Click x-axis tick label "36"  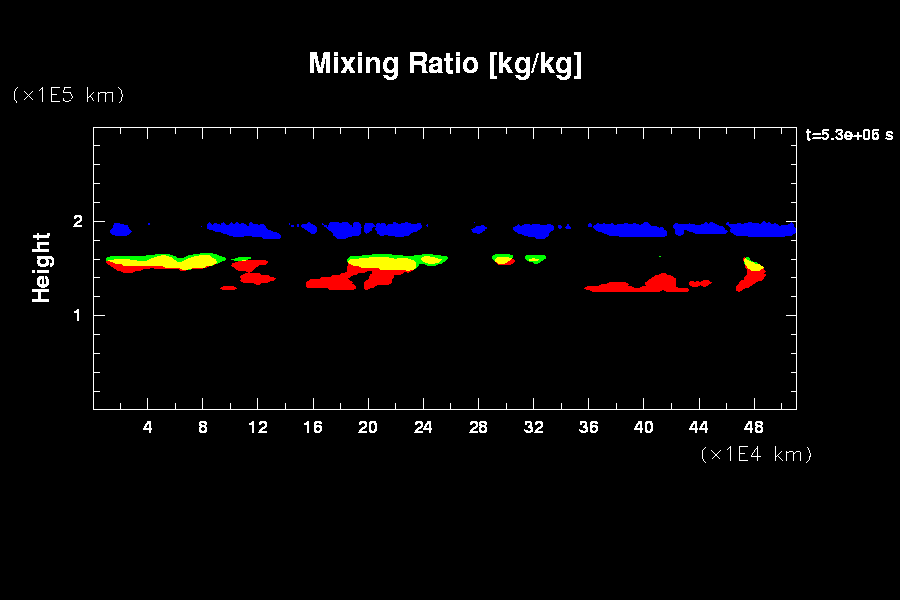(x=589, y=427)
